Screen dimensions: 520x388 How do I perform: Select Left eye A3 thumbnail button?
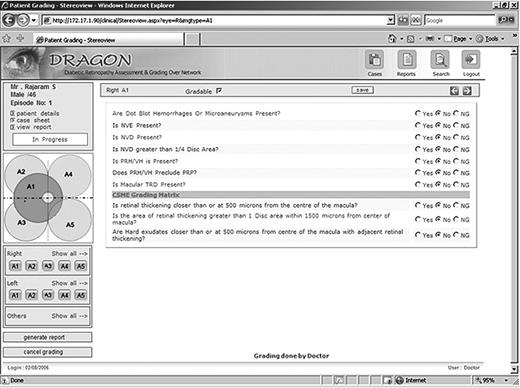(48, 295)
